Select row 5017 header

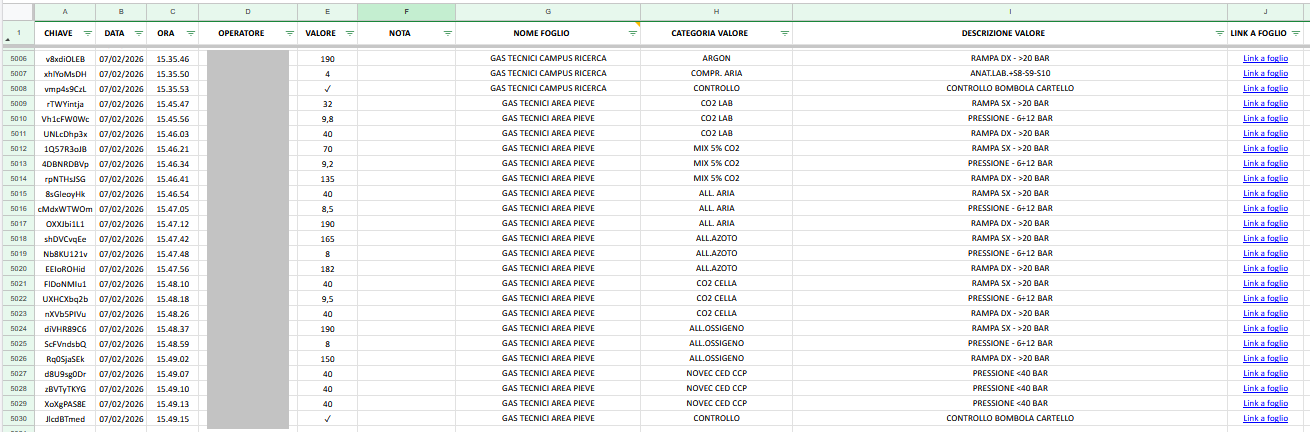point(18,223)
